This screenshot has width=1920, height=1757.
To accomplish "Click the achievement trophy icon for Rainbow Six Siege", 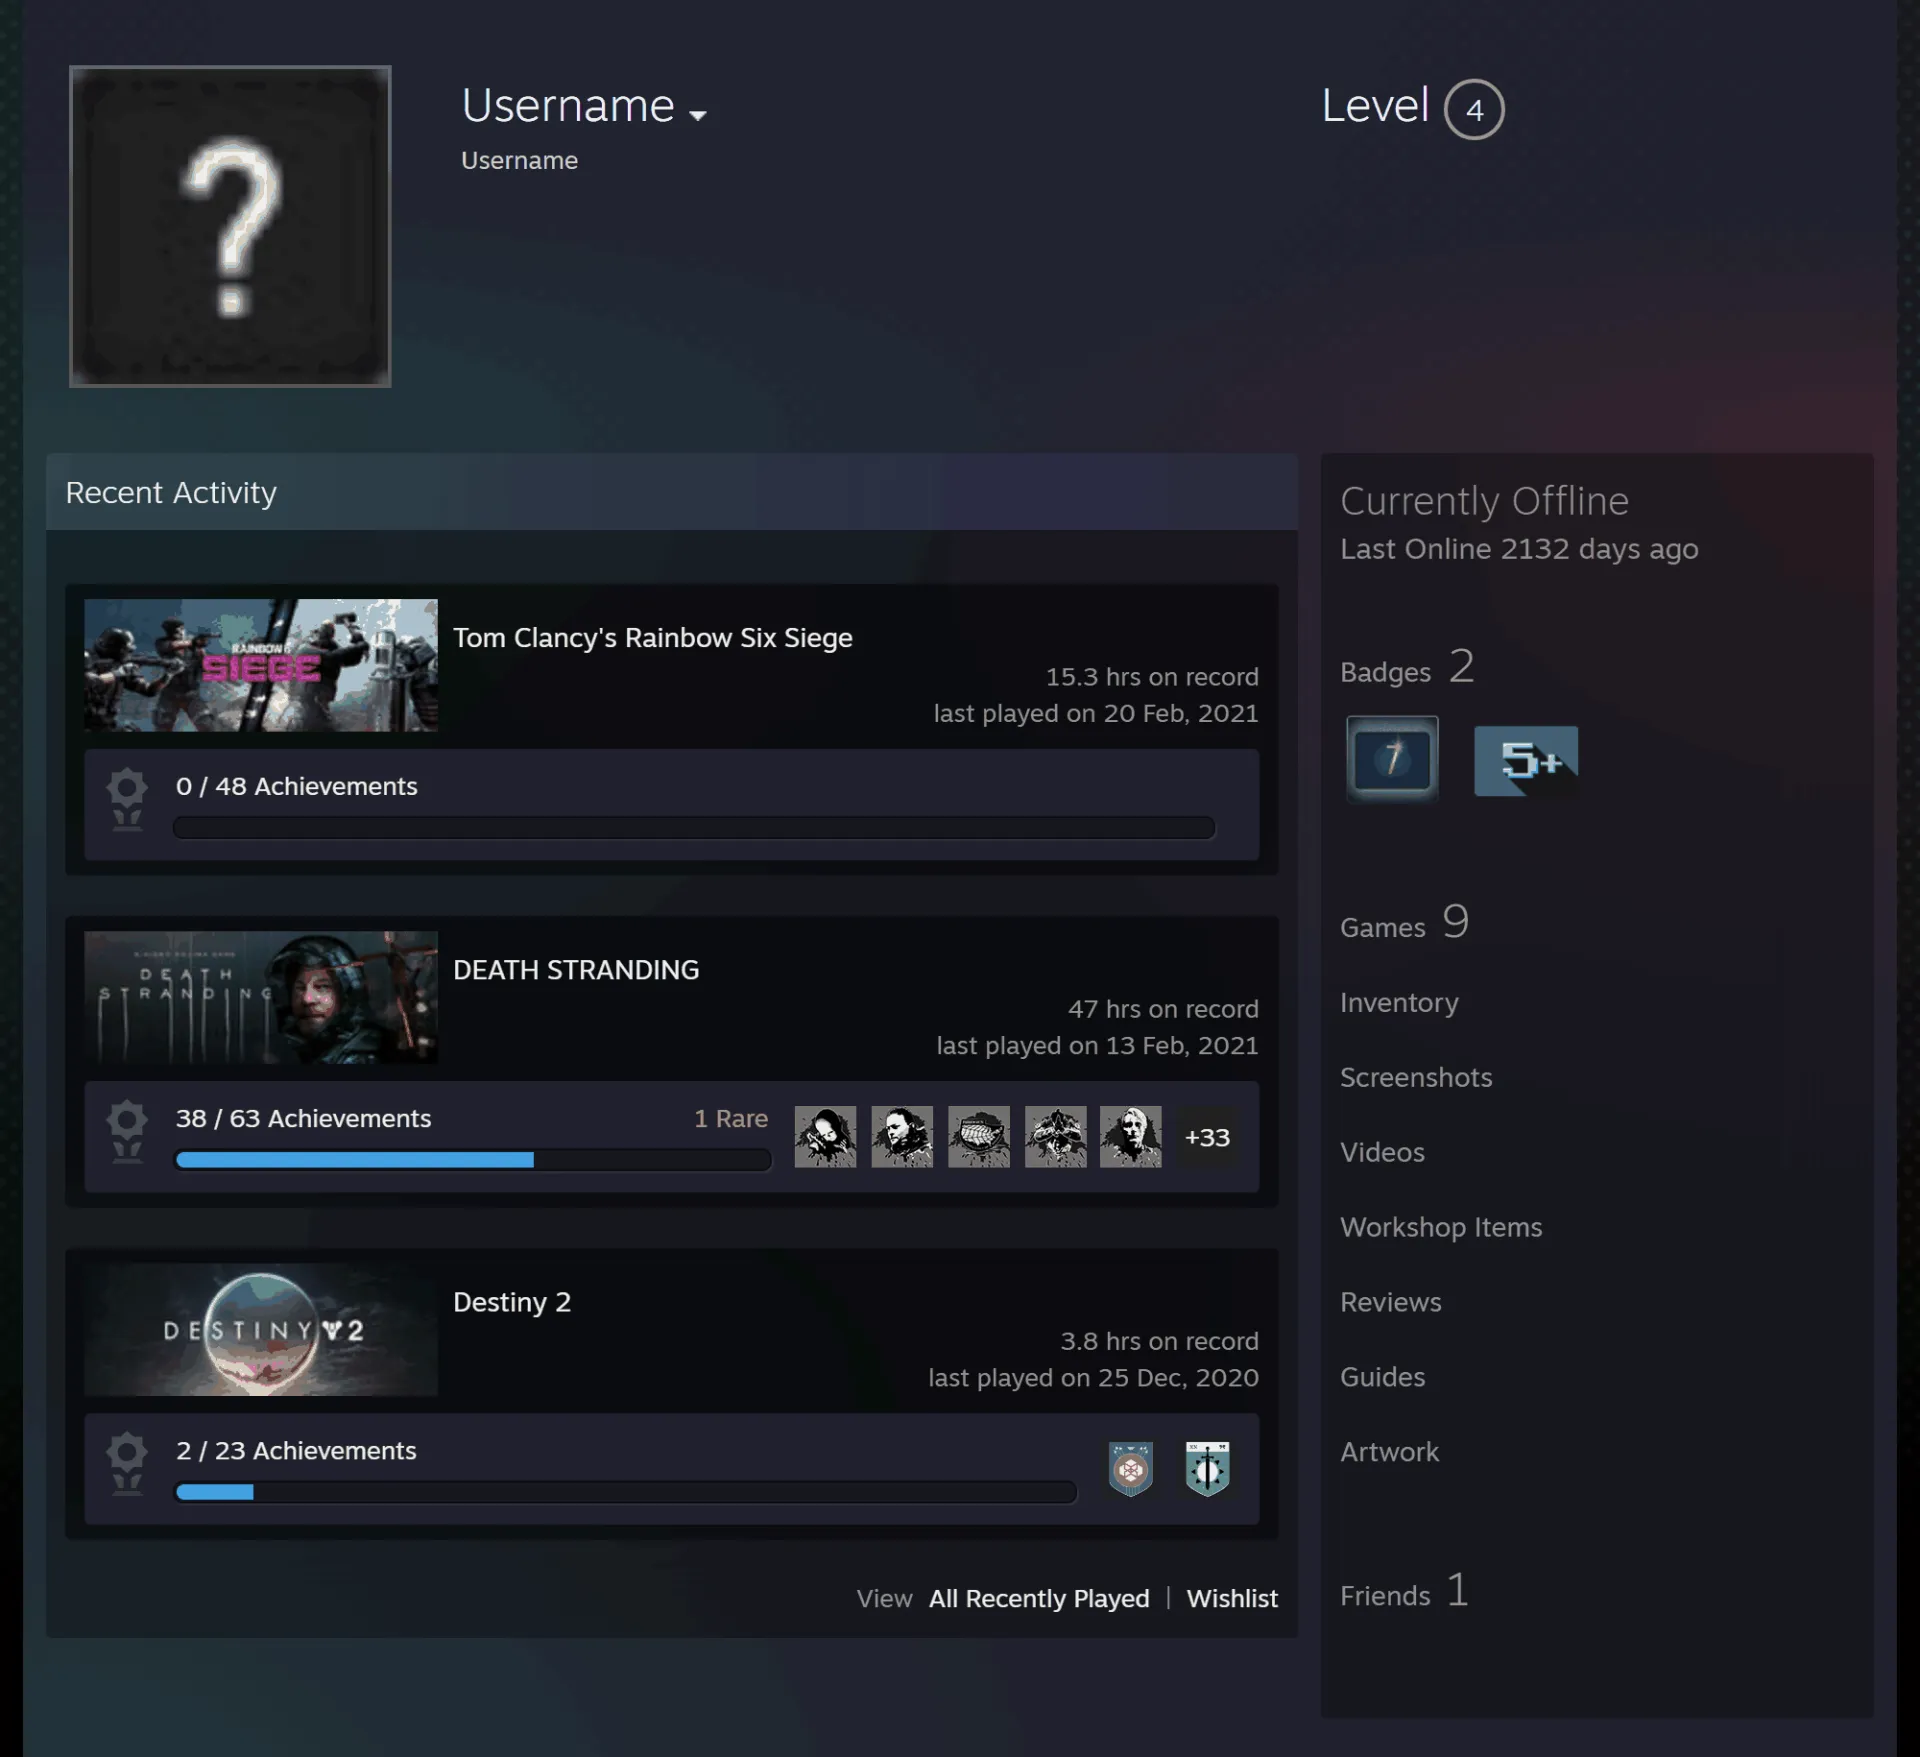I will [x=127, y=800].
